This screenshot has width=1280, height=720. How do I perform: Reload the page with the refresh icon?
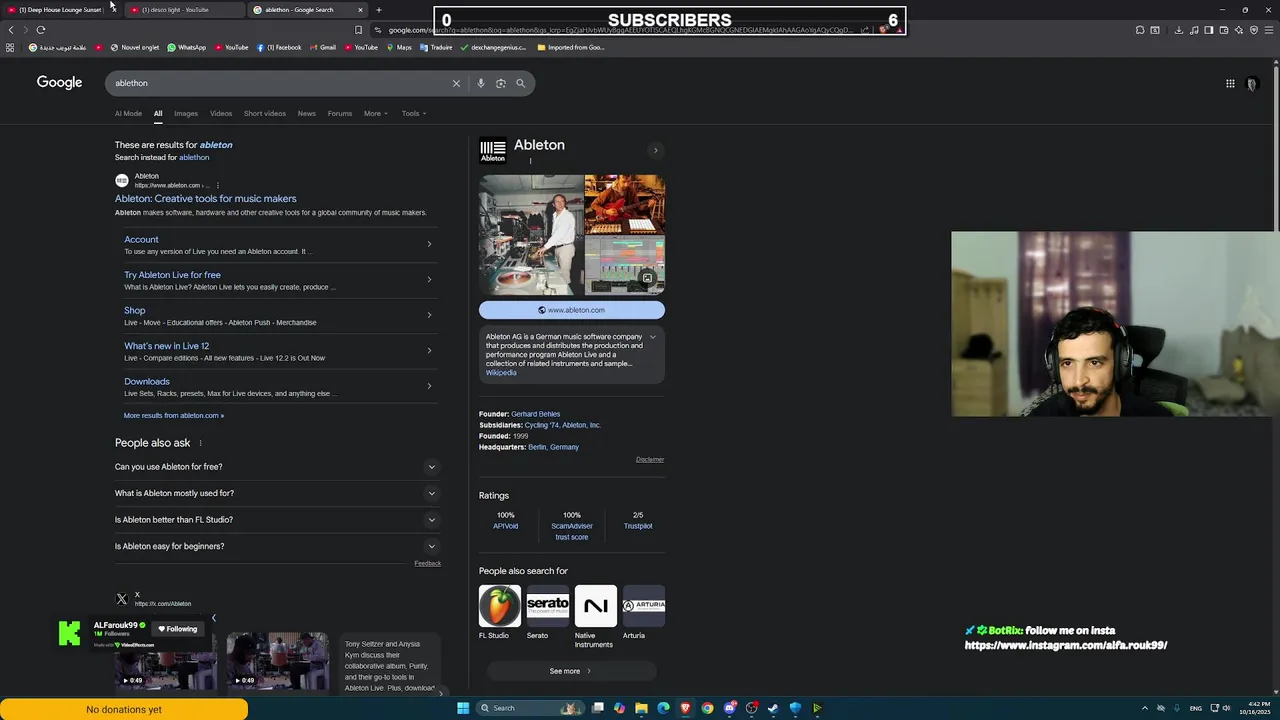click(x=41, y=30)
